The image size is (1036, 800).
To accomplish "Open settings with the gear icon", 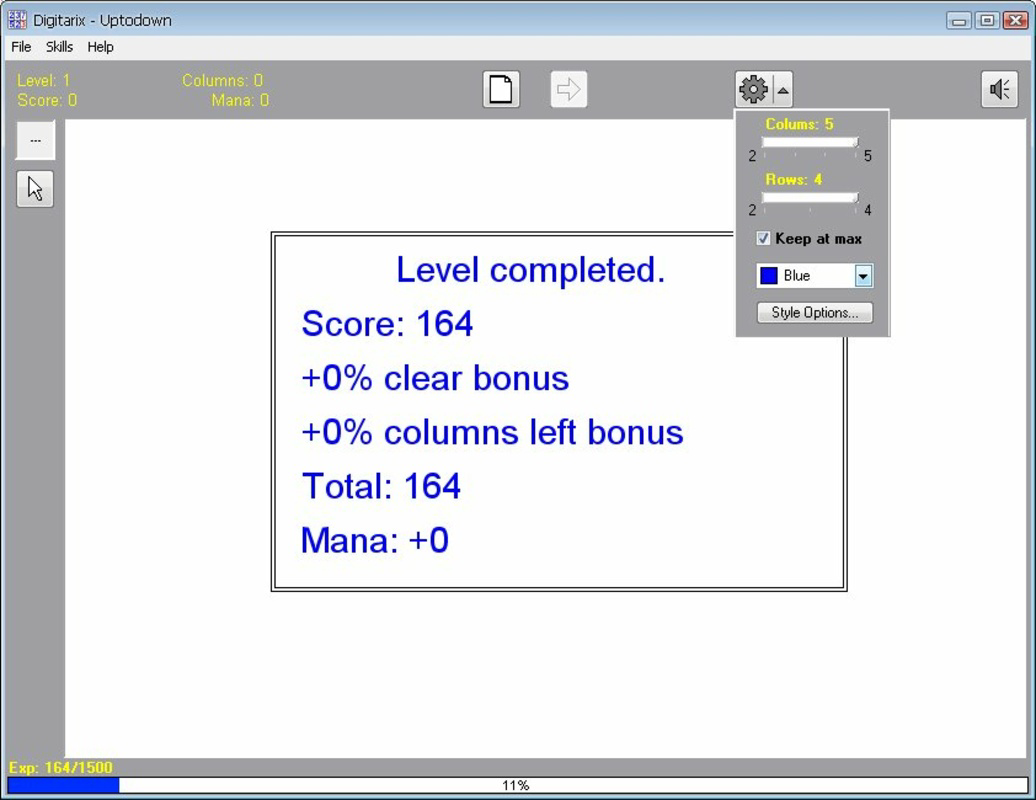I will tap(753, 89).
